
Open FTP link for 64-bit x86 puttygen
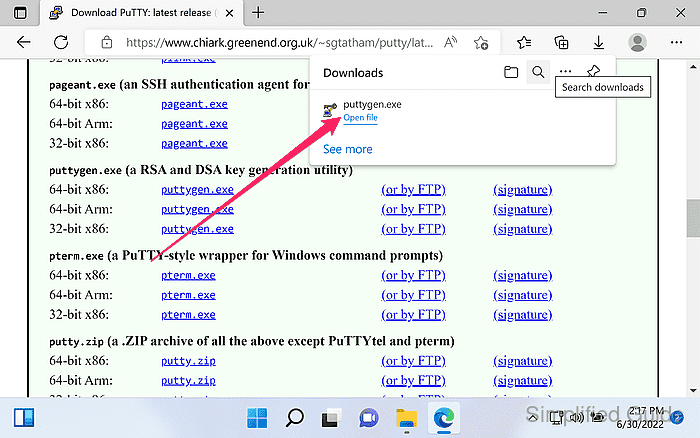(413, 190)
